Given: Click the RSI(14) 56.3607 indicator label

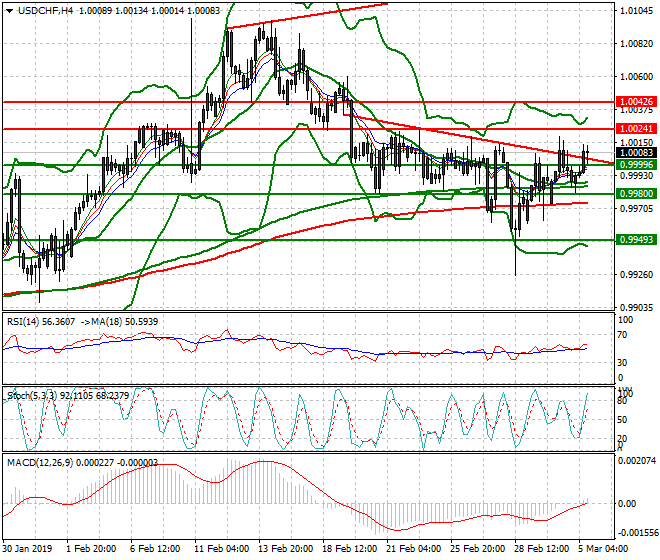Looking at the screenshot, I should [x=41, y=322].
